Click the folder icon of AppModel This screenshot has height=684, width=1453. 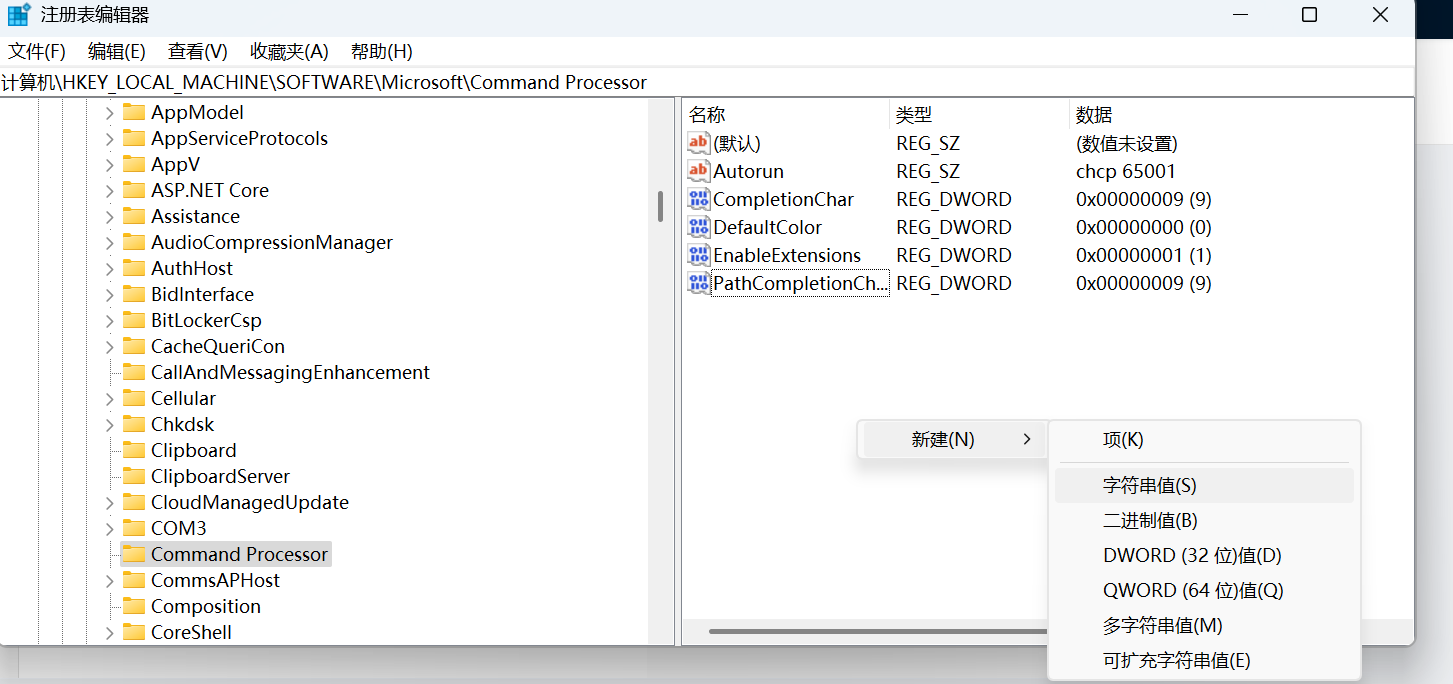(x=134, y=112)
